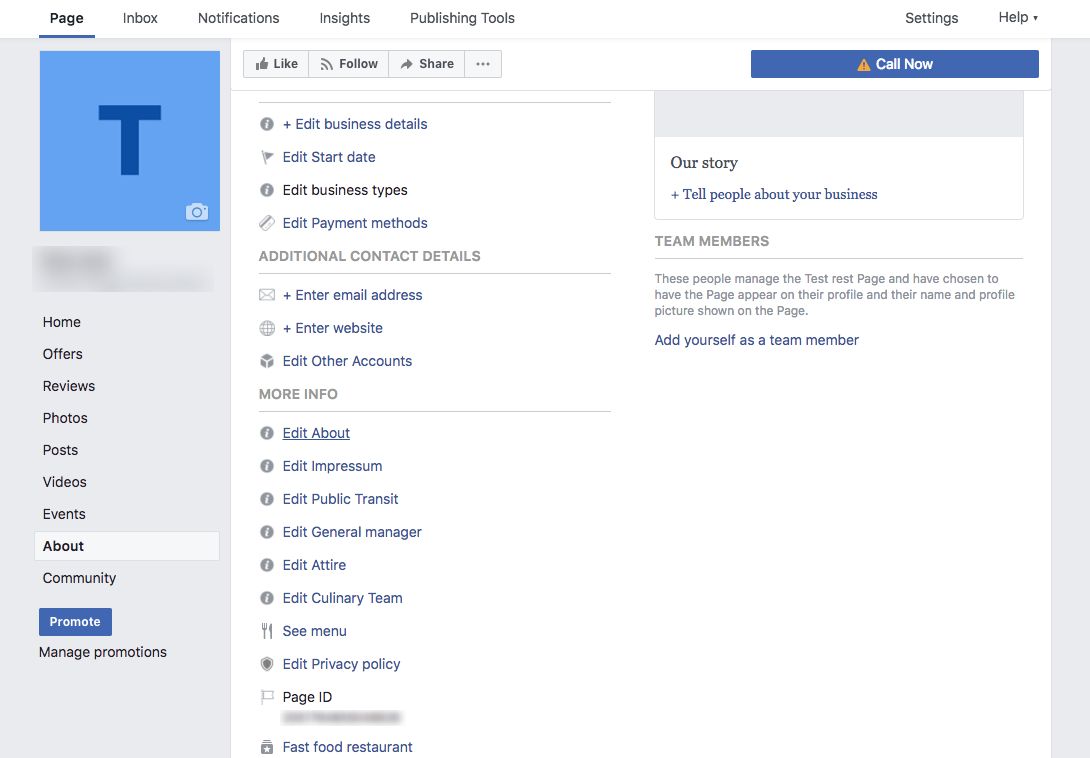
Task: Click Edit Payment methods link
Action: pyautogui.click(x=355, y=223)
